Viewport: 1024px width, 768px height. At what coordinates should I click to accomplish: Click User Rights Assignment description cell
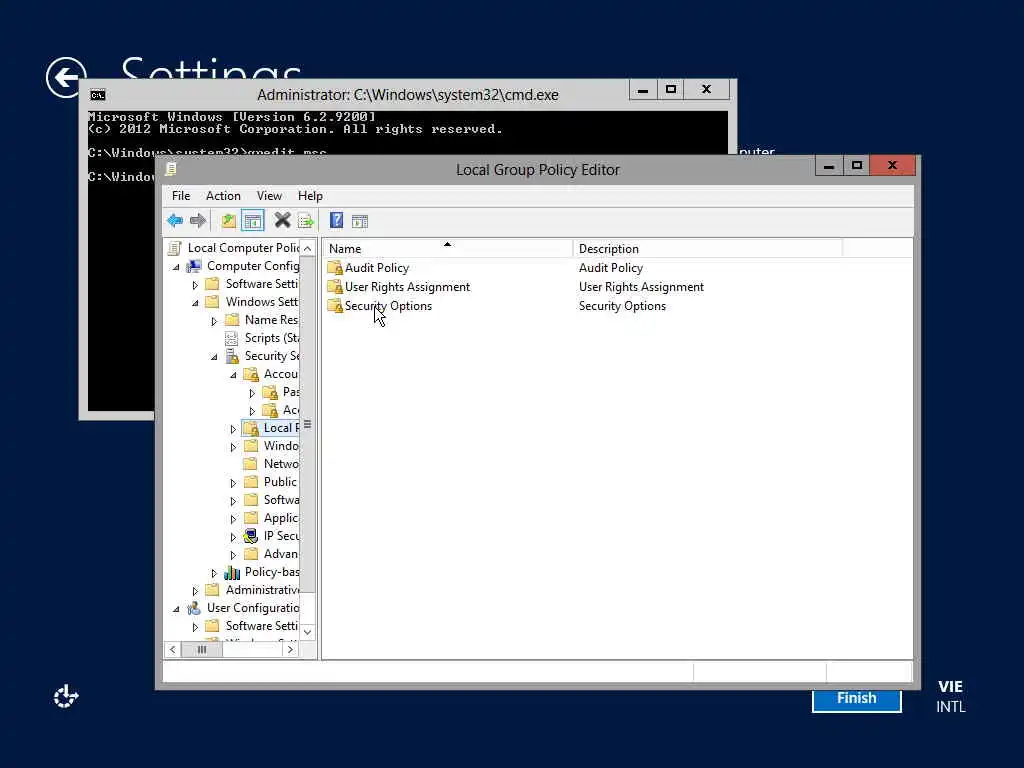coord(641,287)
